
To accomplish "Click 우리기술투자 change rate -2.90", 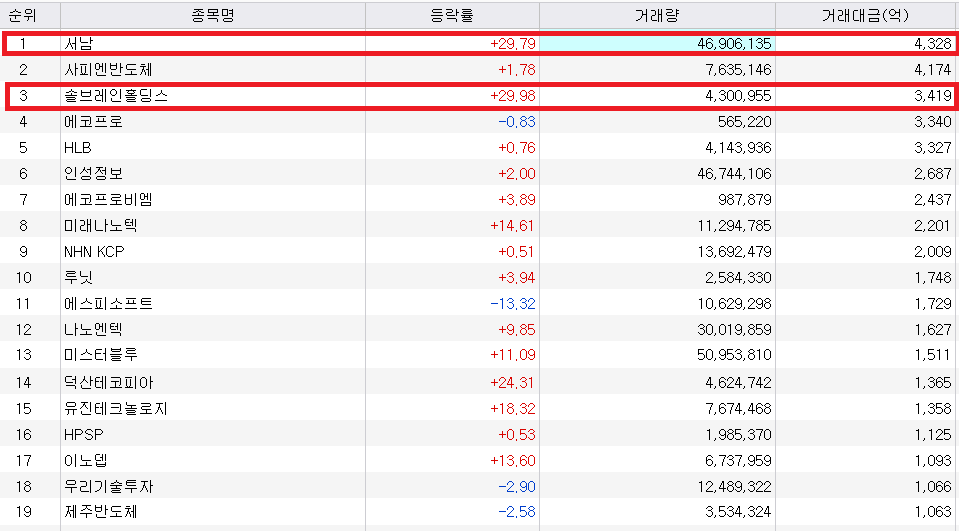I will 517,486.
